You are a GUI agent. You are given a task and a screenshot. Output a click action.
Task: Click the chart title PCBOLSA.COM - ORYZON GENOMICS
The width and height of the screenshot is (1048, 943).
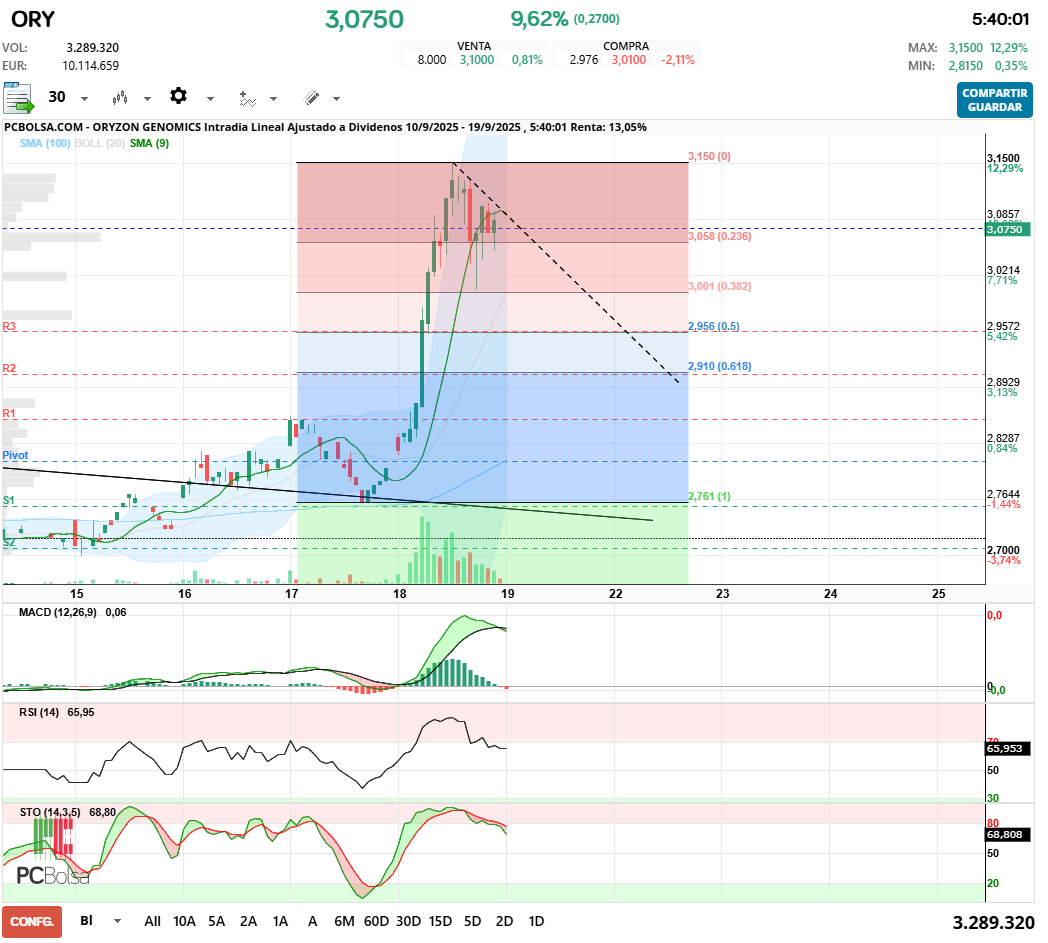(103, 127)
